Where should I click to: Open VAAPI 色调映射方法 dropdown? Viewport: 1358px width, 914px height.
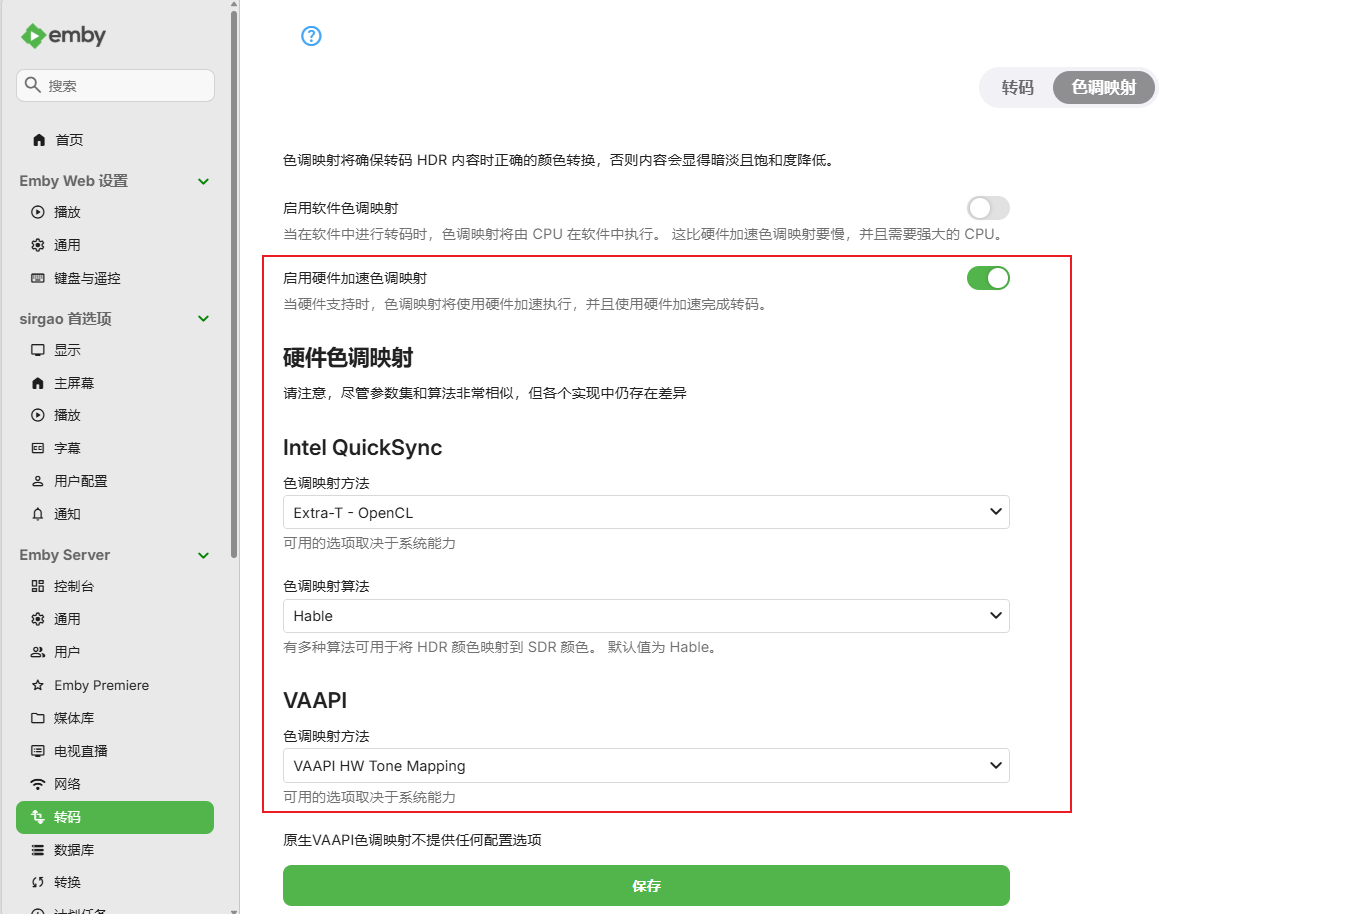(x=645, y=766)
